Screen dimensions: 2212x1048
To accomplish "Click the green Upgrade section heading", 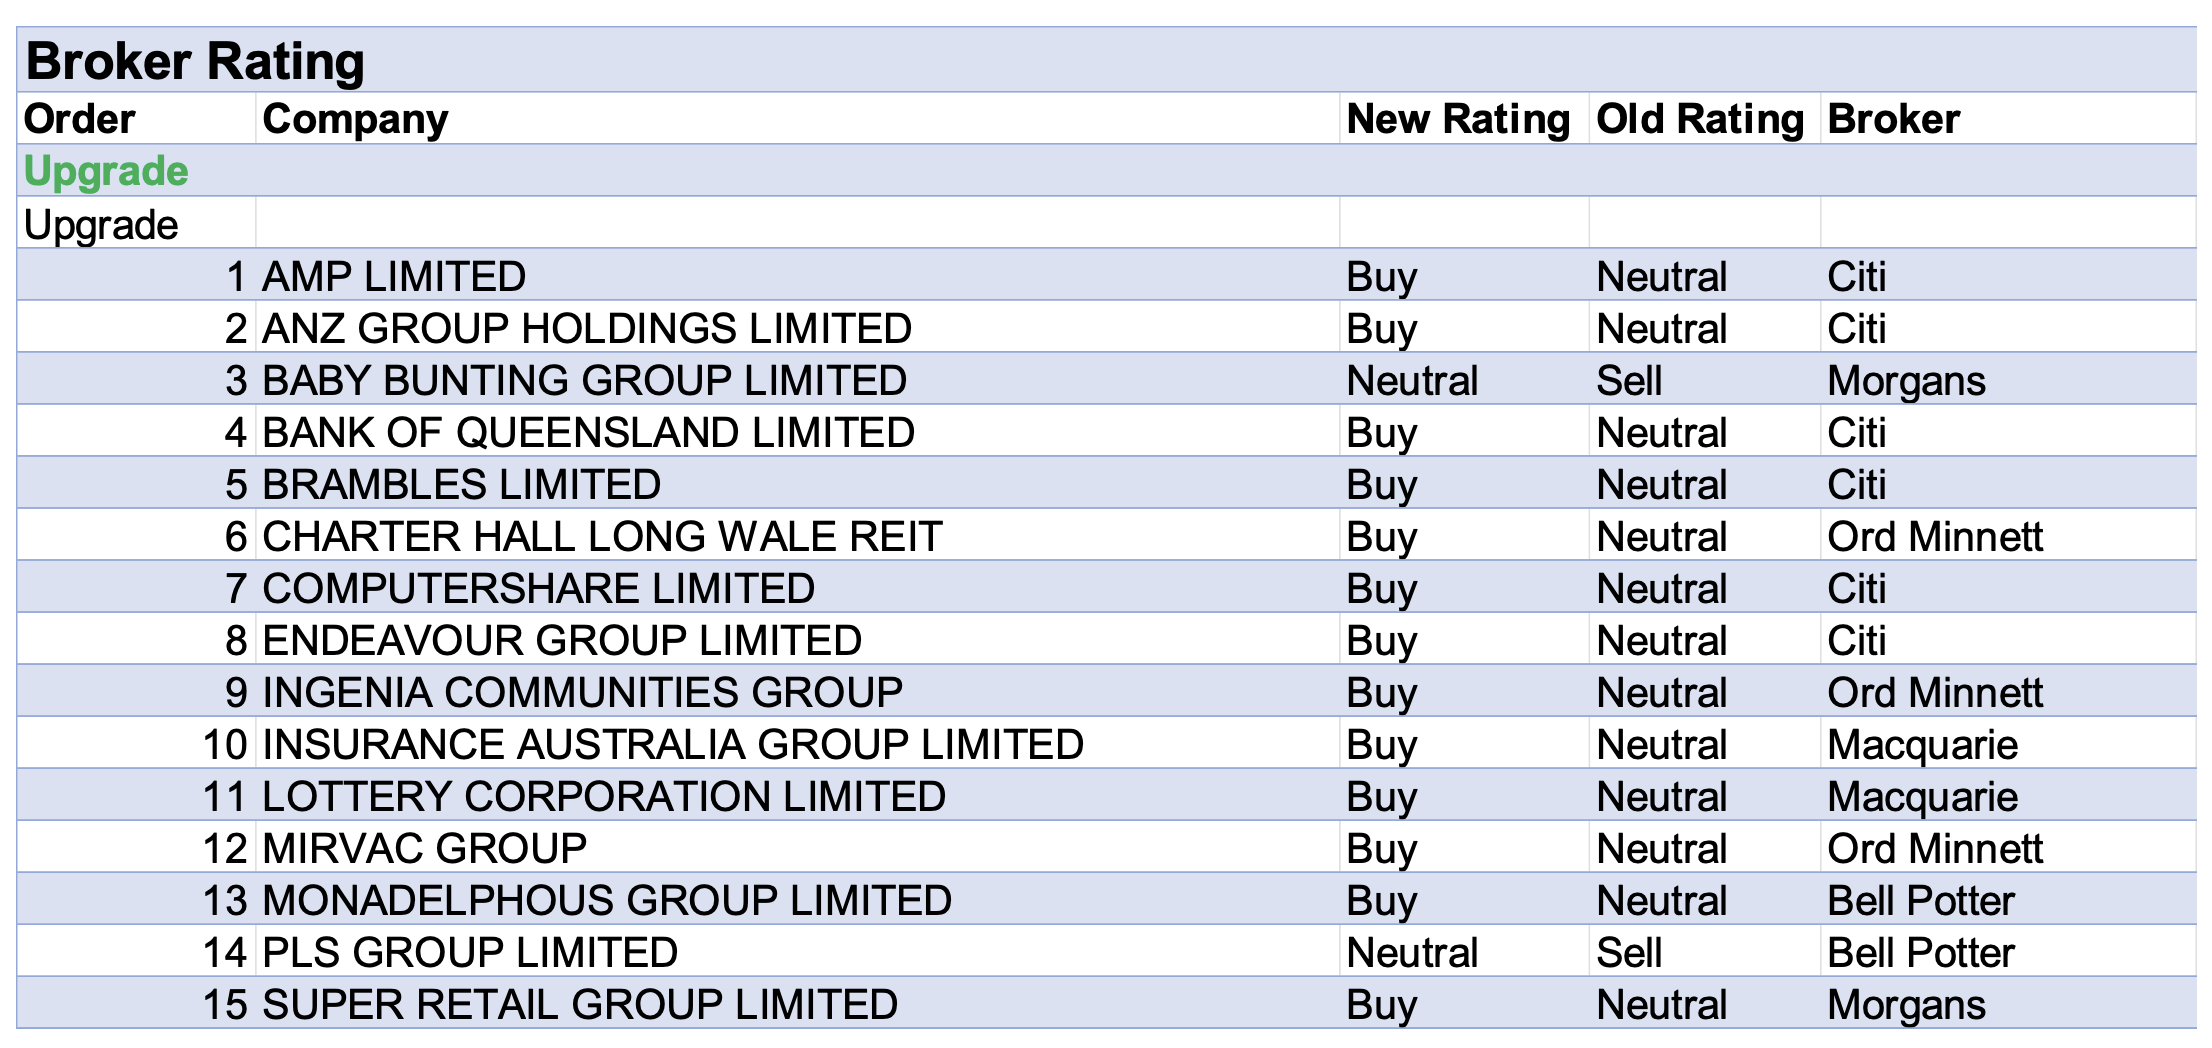I will coord(106,172).
